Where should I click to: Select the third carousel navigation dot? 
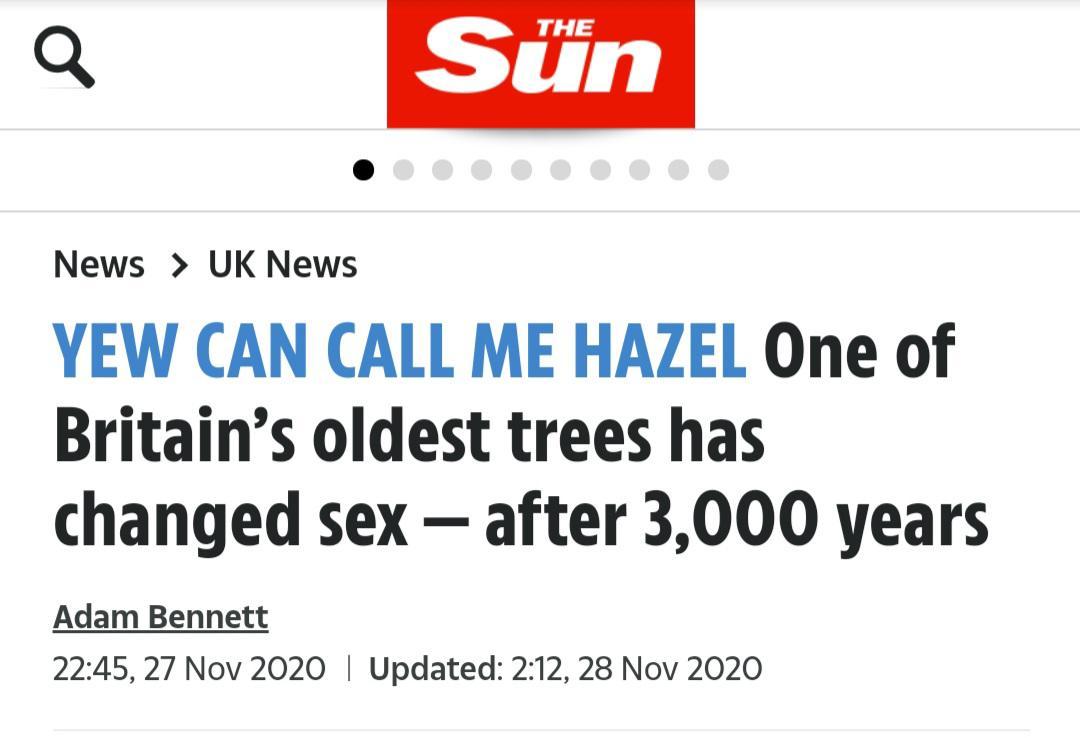(x=443, y=171)
